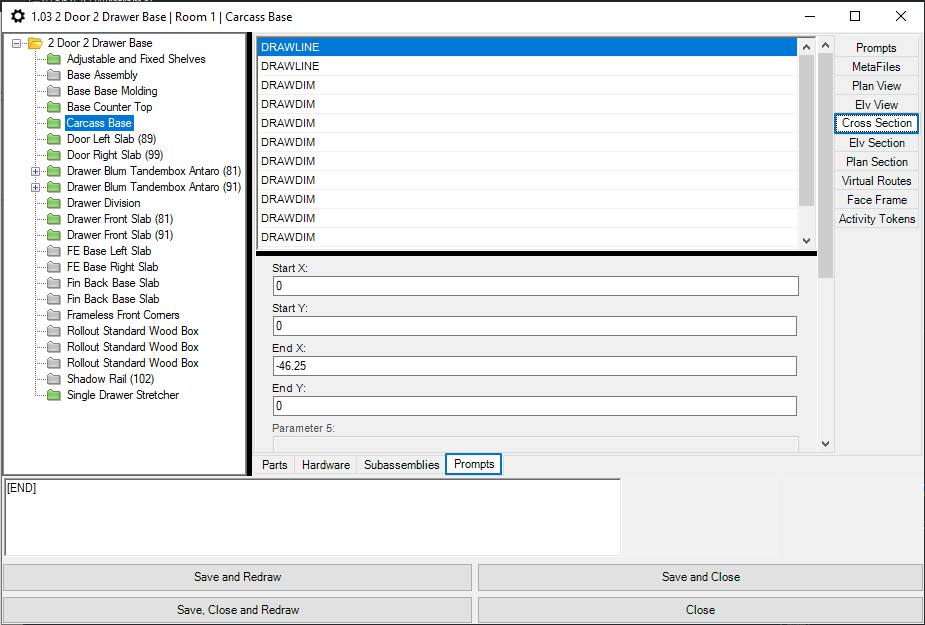Click the gray folder icon beside Base Assembly
Screen dimensions: 925x625
pos(54,75)
